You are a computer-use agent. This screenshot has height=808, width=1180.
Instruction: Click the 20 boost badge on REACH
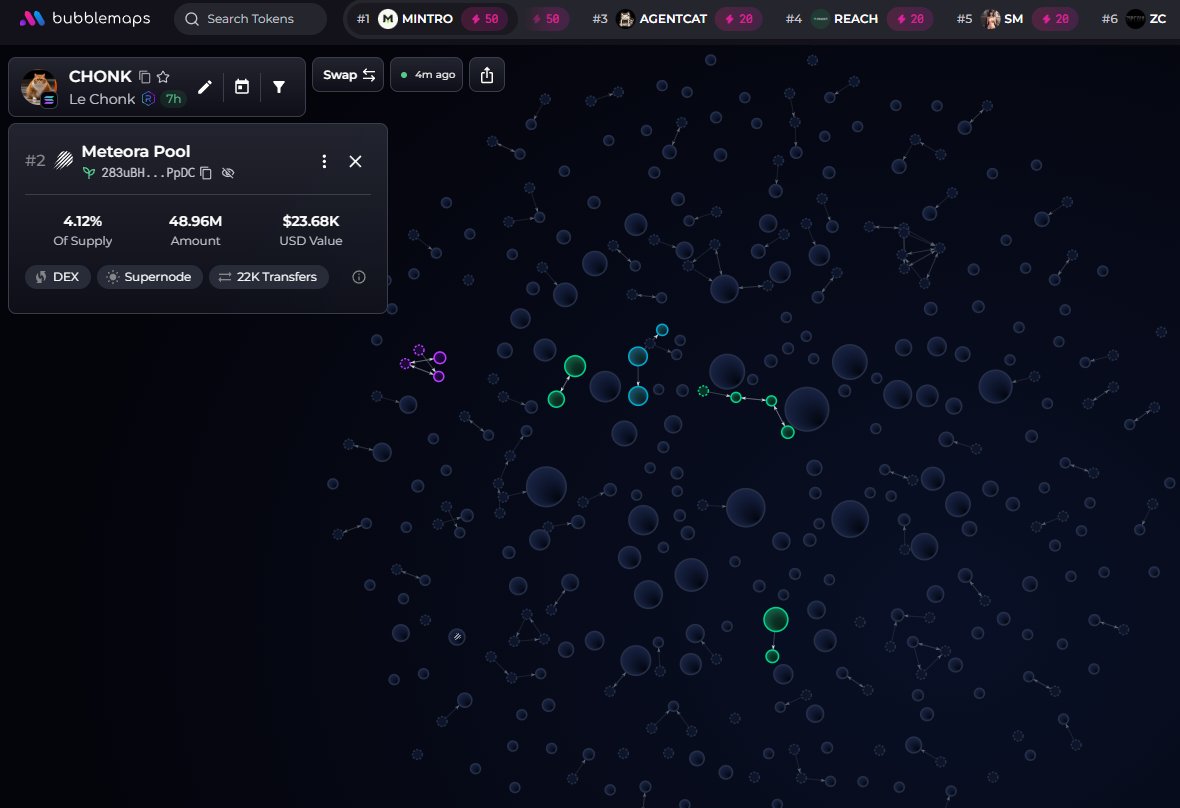(910, 19)
